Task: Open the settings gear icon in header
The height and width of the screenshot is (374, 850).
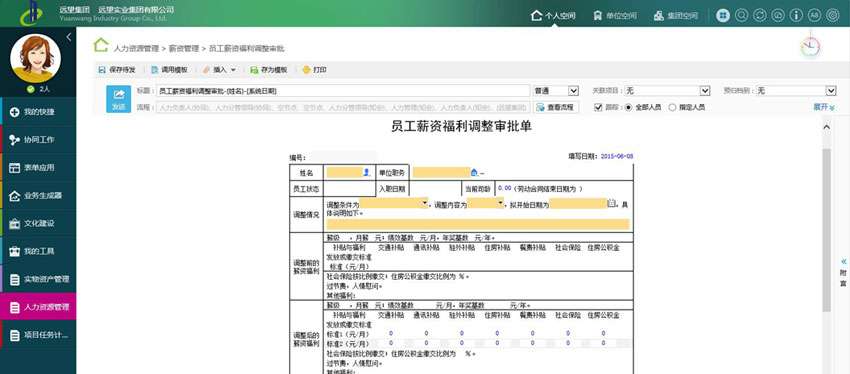Action: 833,15
